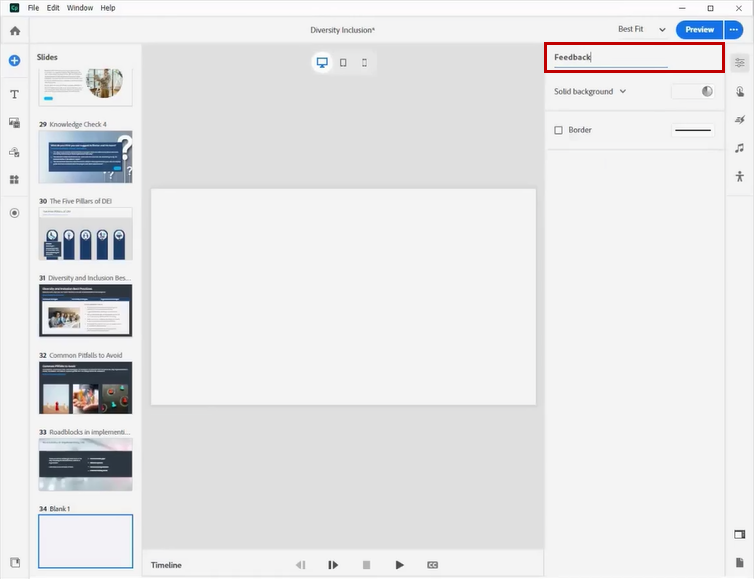The height and width of the screenshot is (579, 754).
Task: Open the border line style selector
Action: 692,130
